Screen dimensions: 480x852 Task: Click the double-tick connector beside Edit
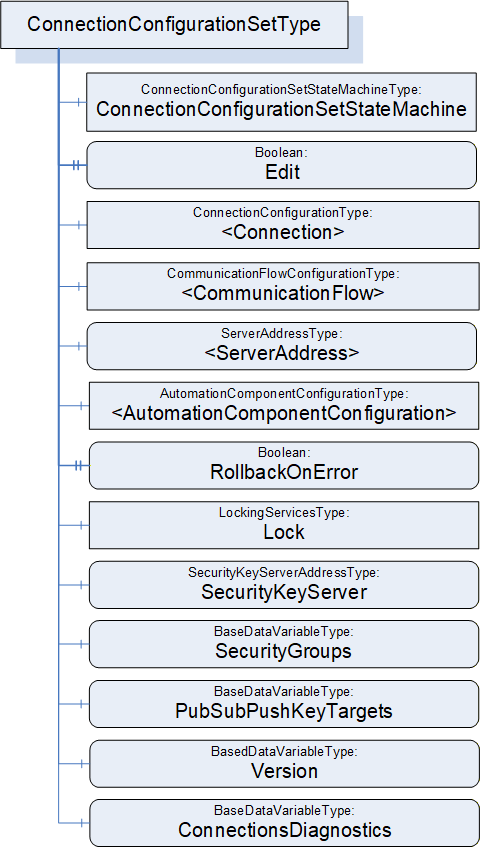click(77, 165)
